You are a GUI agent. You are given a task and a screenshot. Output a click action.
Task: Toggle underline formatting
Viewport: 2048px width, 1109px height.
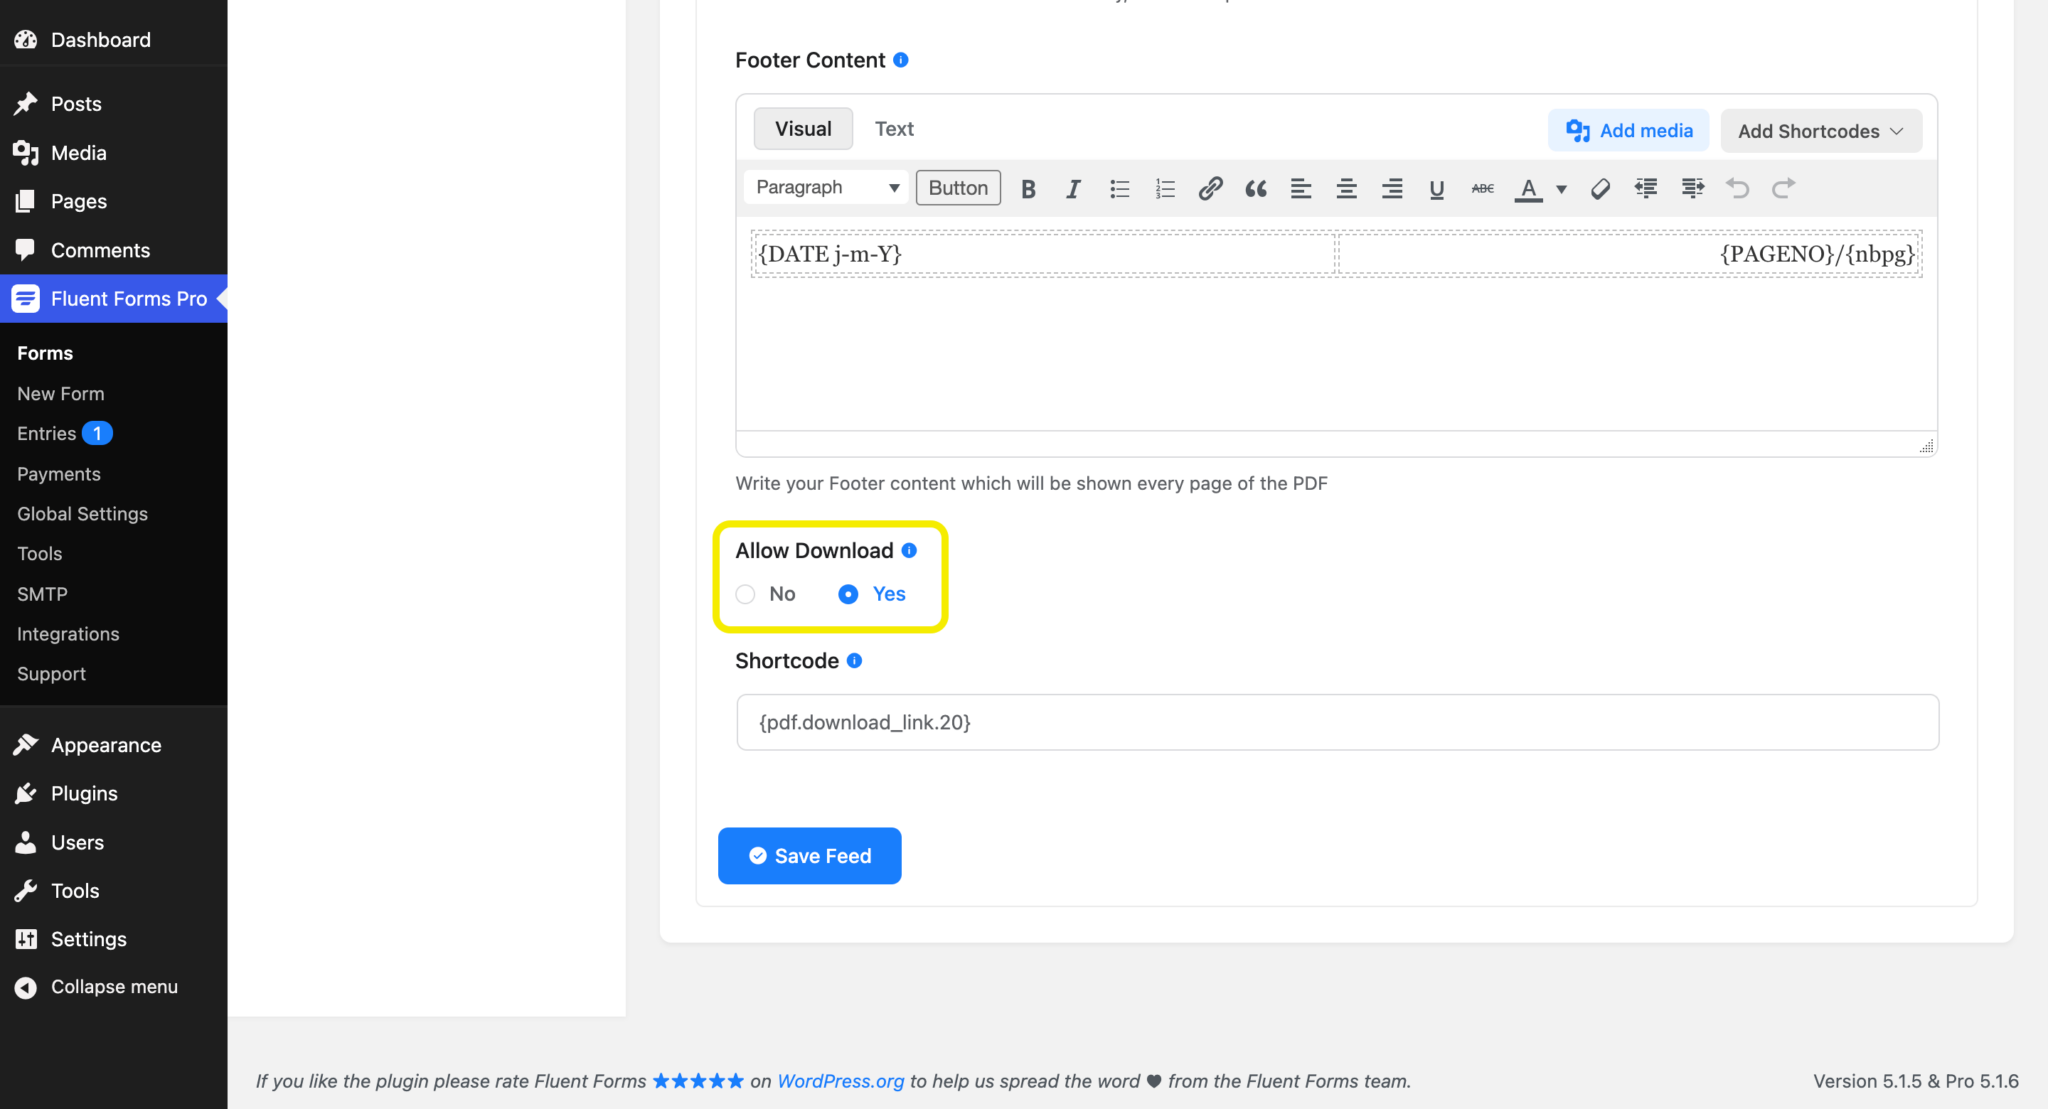(x=1437, y=188)
